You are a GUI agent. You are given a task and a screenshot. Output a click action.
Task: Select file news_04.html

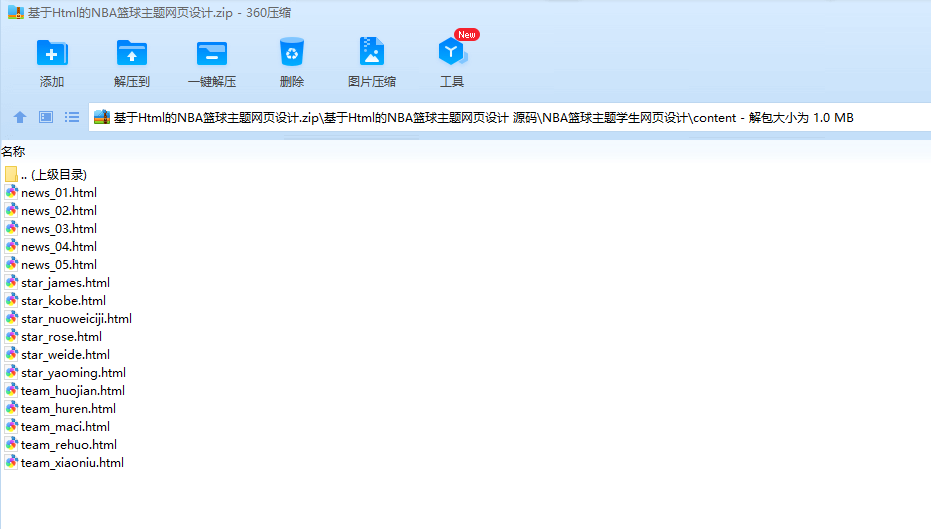[51, 247]
